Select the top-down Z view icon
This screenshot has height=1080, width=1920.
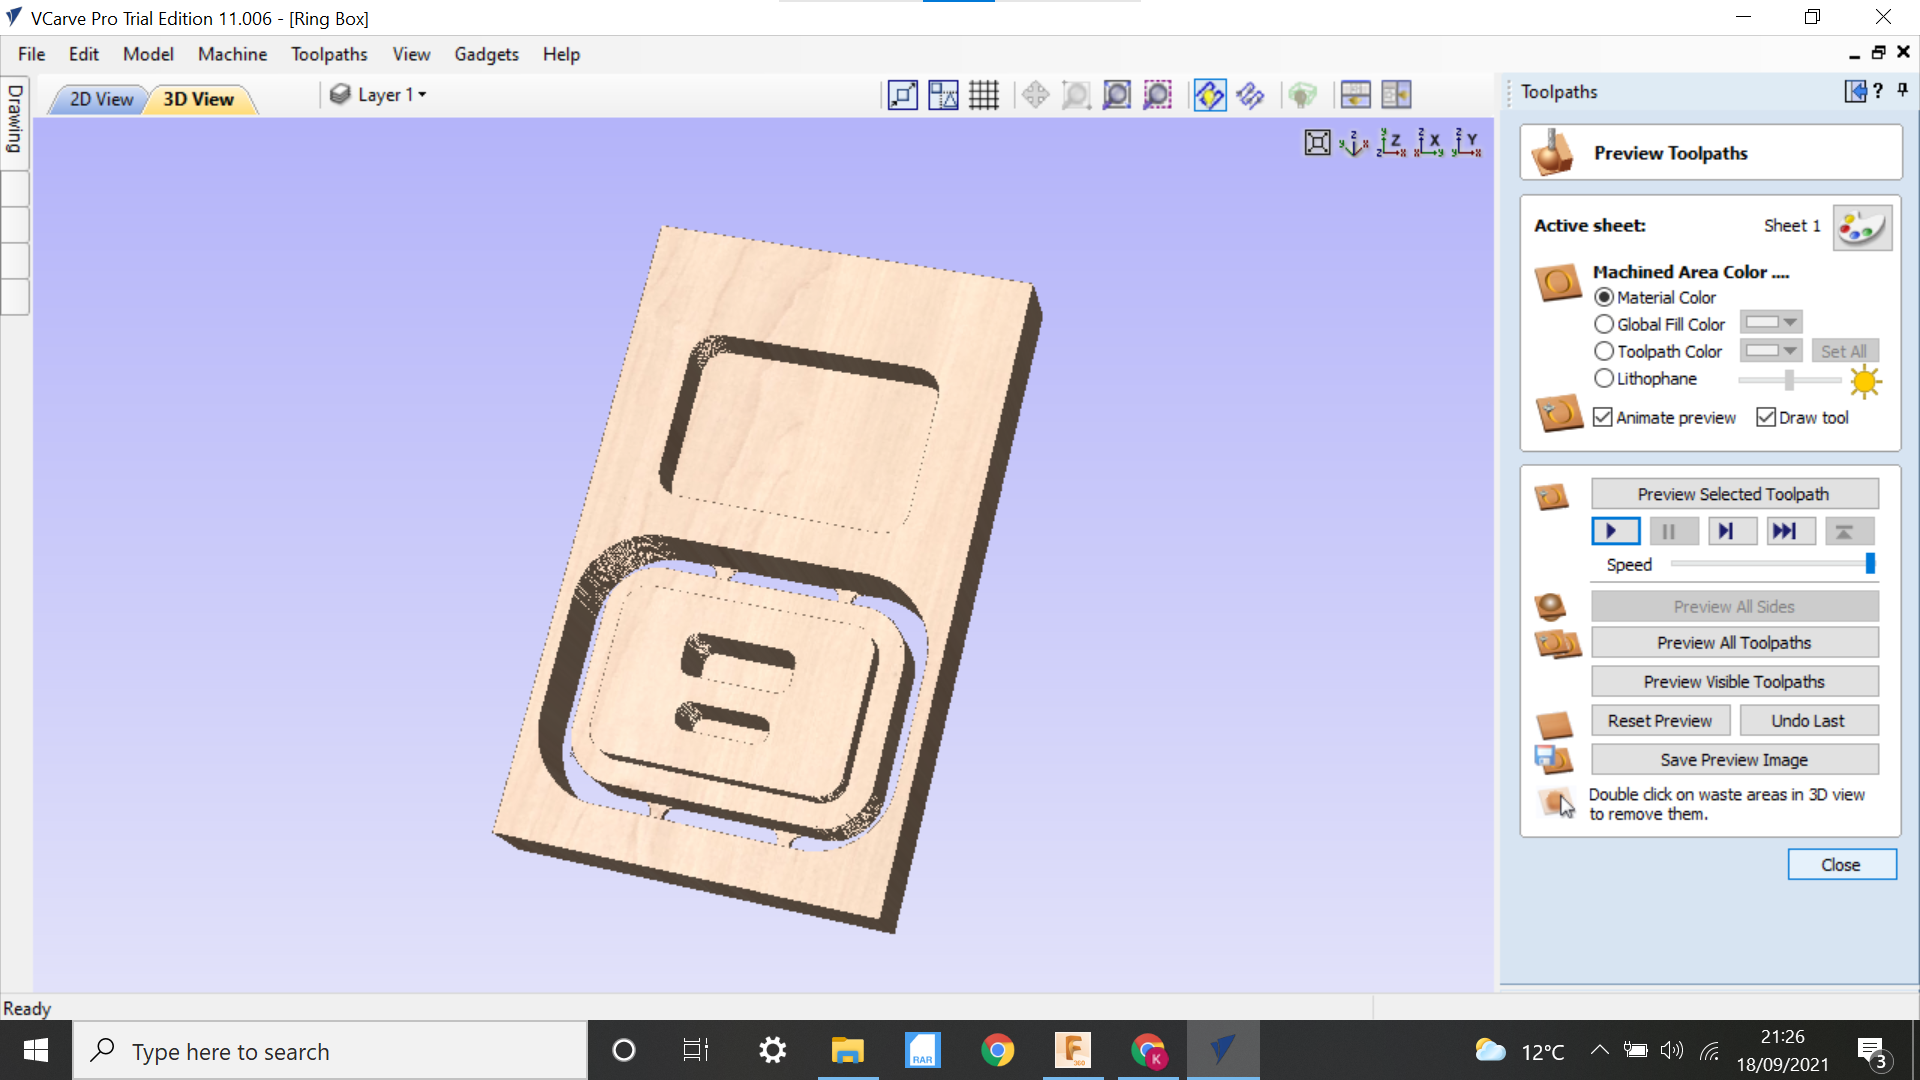pos(1390,142)
